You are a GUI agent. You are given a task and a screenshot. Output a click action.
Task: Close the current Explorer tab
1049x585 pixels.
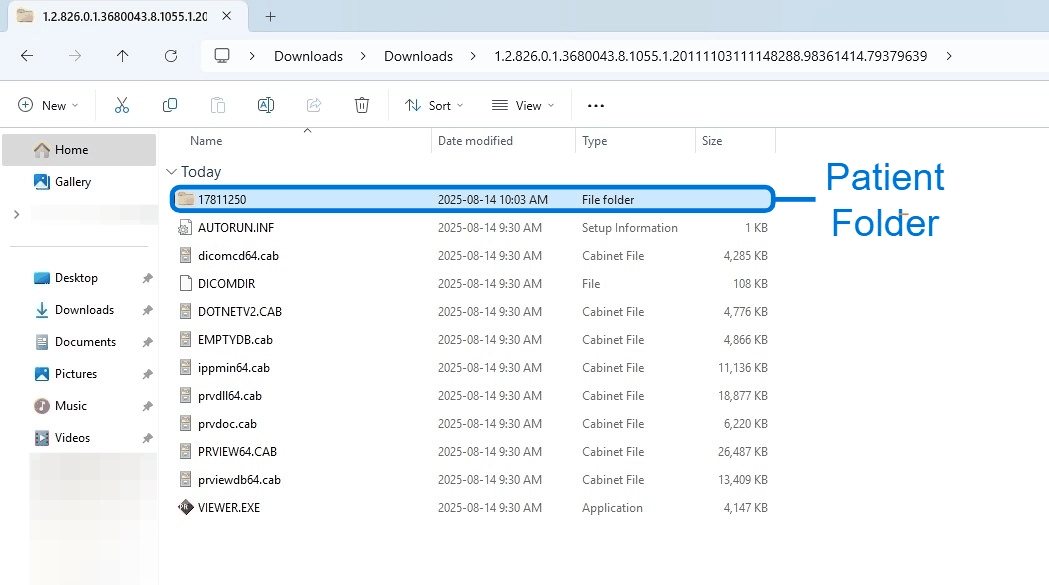(227, 16)
